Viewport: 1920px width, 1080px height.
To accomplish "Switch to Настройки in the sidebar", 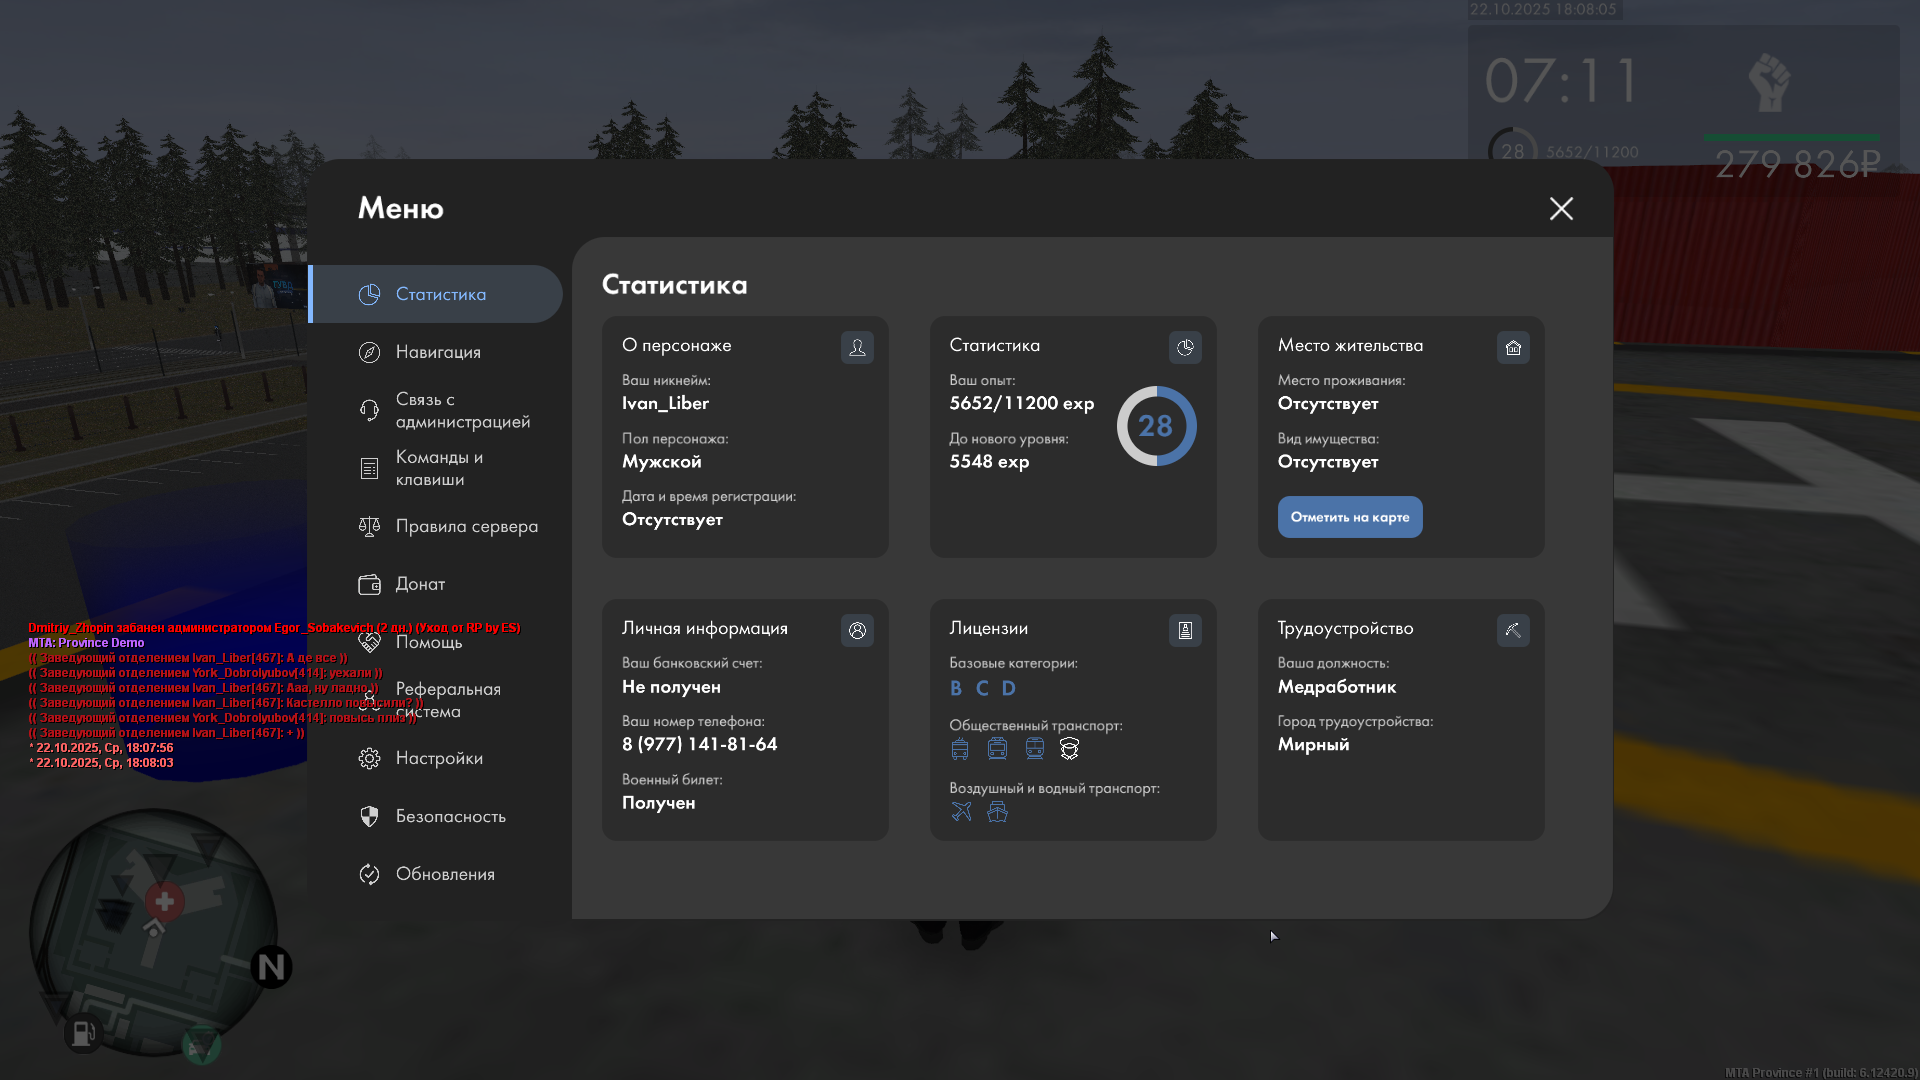I will pyautogui.click(x=438, y=758).
